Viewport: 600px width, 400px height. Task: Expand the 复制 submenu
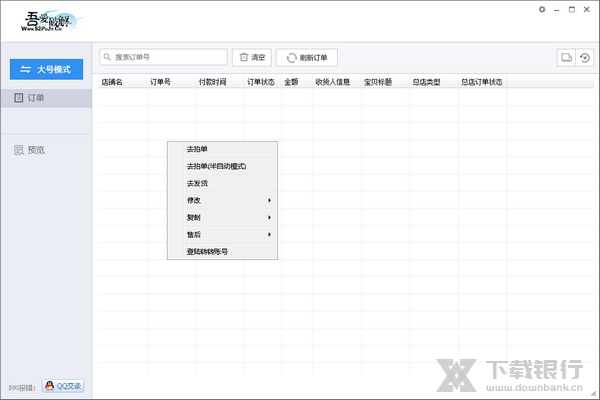click(x=222, y=217)
